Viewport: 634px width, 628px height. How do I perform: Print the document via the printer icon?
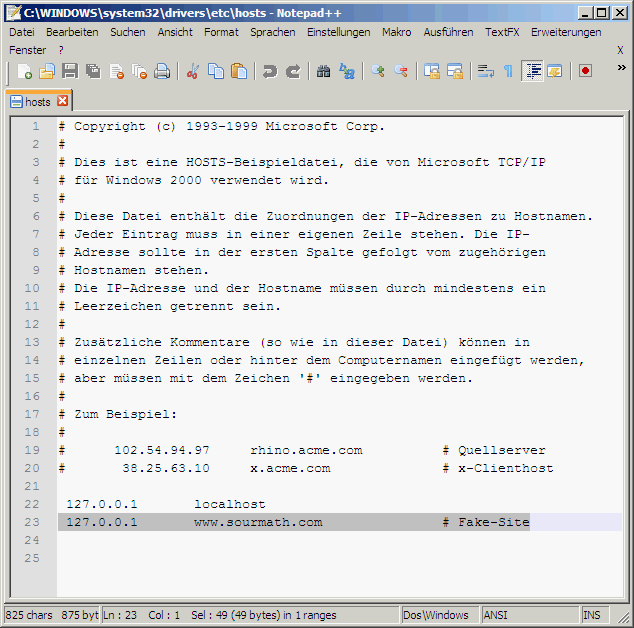pyautogui.click(x=162, y=72)
